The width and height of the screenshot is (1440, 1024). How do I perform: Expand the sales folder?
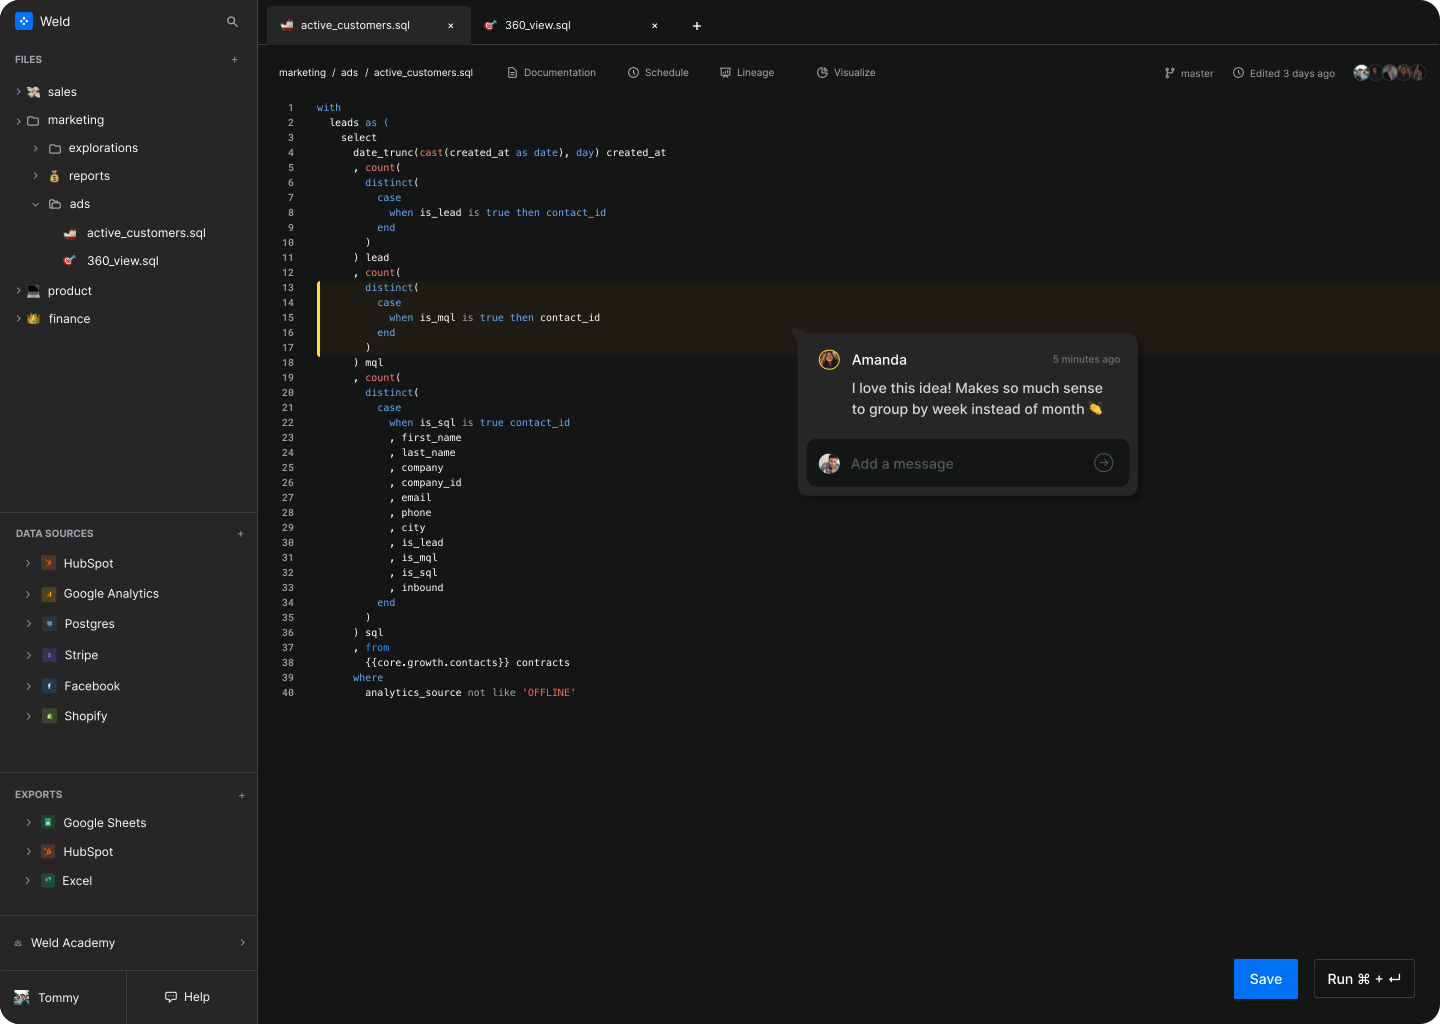pos(19,92)
